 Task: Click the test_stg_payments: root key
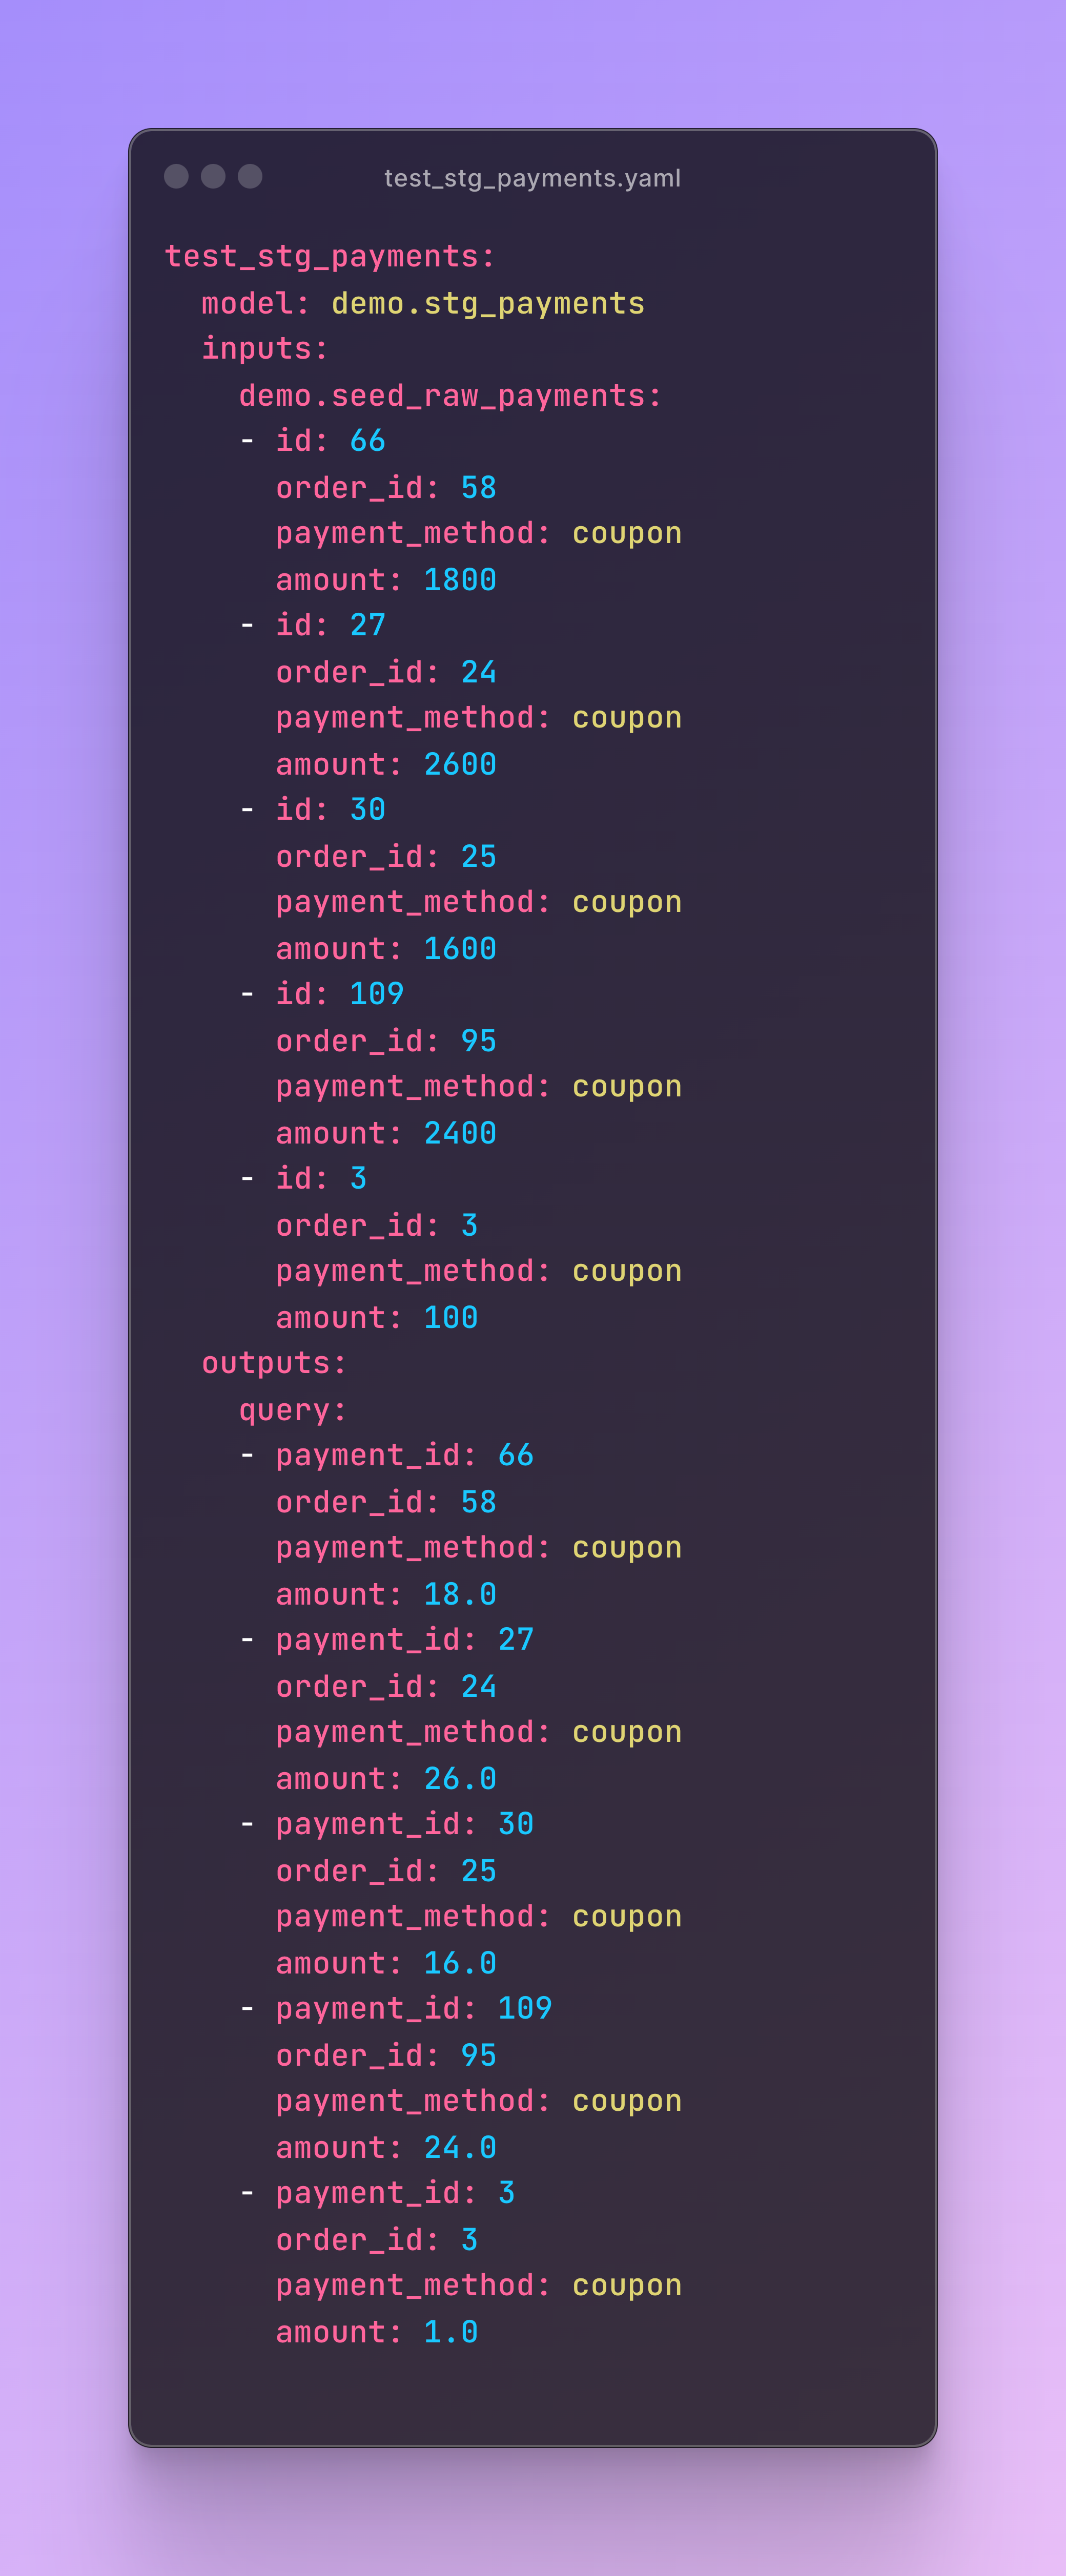coord(330,257)
